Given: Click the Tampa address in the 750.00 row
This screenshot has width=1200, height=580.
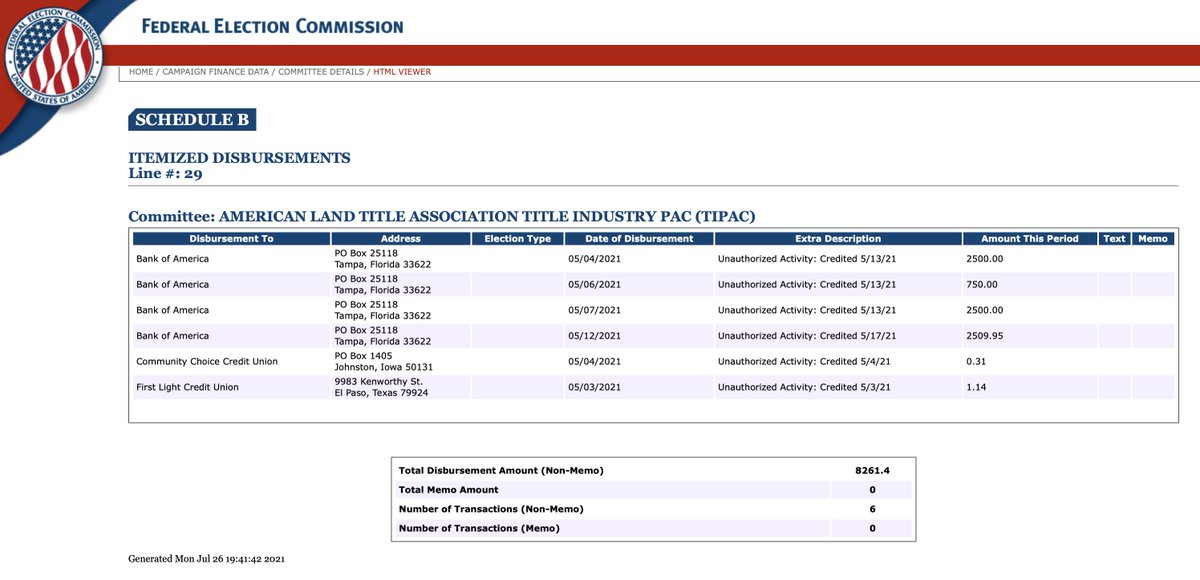Looking at the screenshot, I should [x=382, y=285].
